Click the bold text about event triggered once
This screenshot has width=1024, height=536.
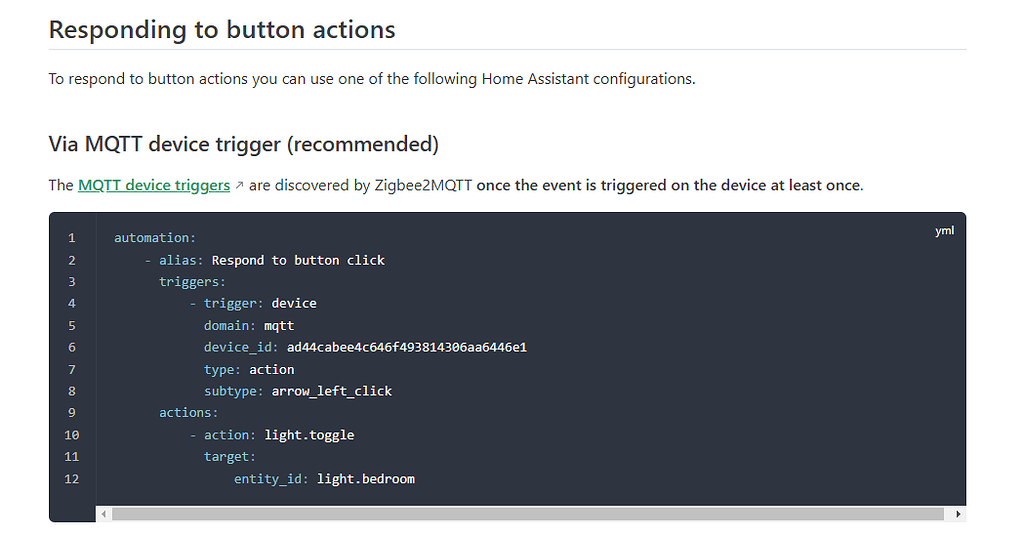(x=669, y=185)
